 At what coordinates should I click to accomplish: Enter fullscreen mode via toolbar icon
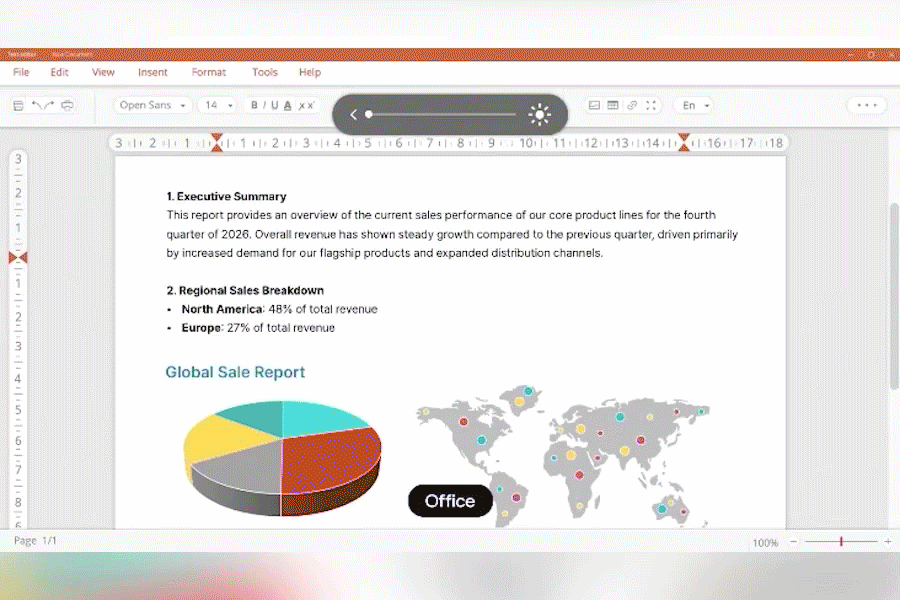pyautogui.click(x=651, y=105)
